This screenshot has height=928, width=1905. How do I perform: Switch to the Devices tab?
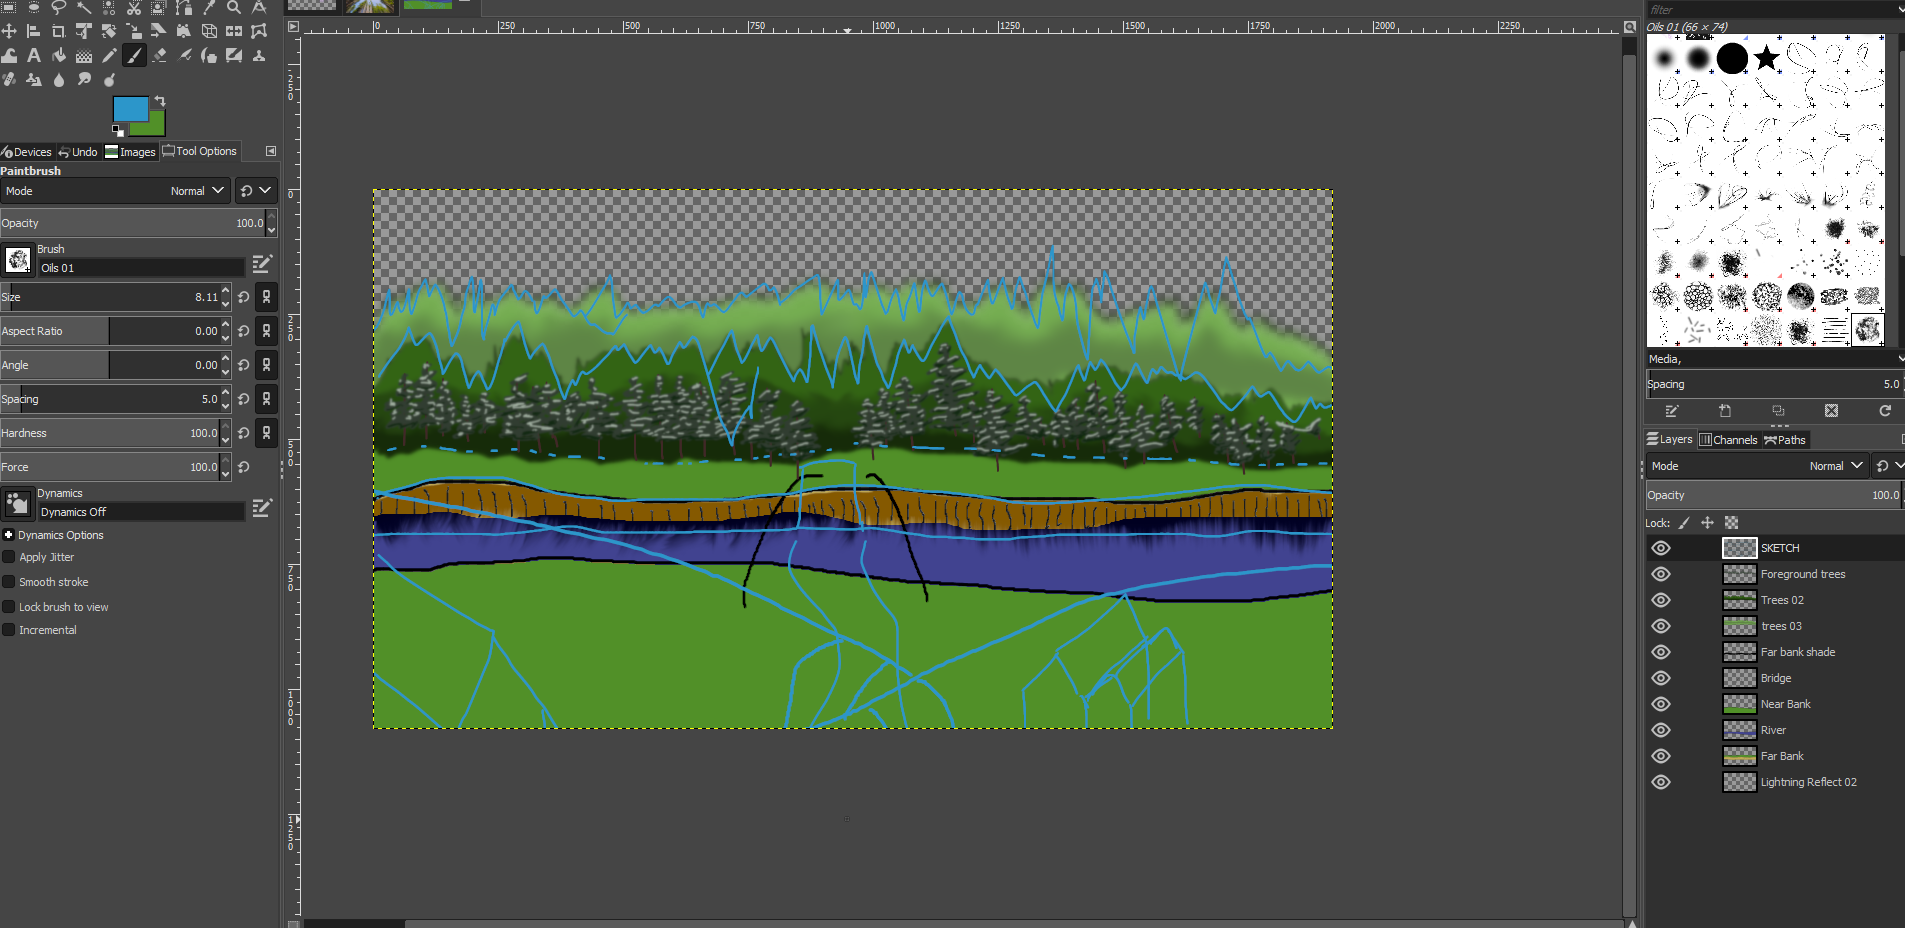pos(27,152)
